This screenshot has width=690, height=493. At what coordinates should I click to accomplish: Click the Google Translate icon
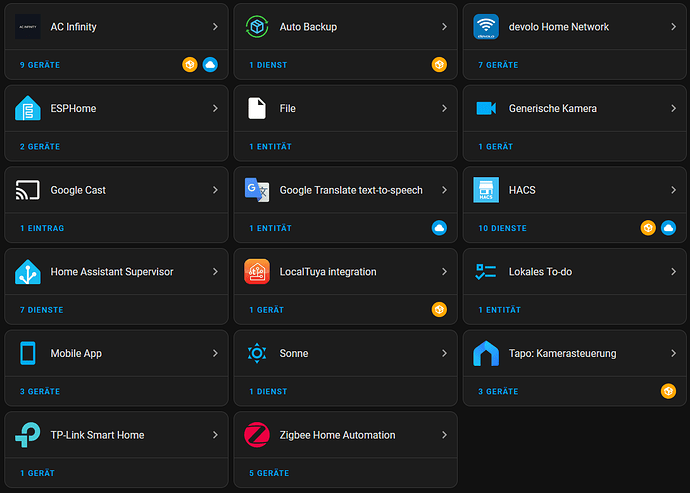click(x=257, y=190)
